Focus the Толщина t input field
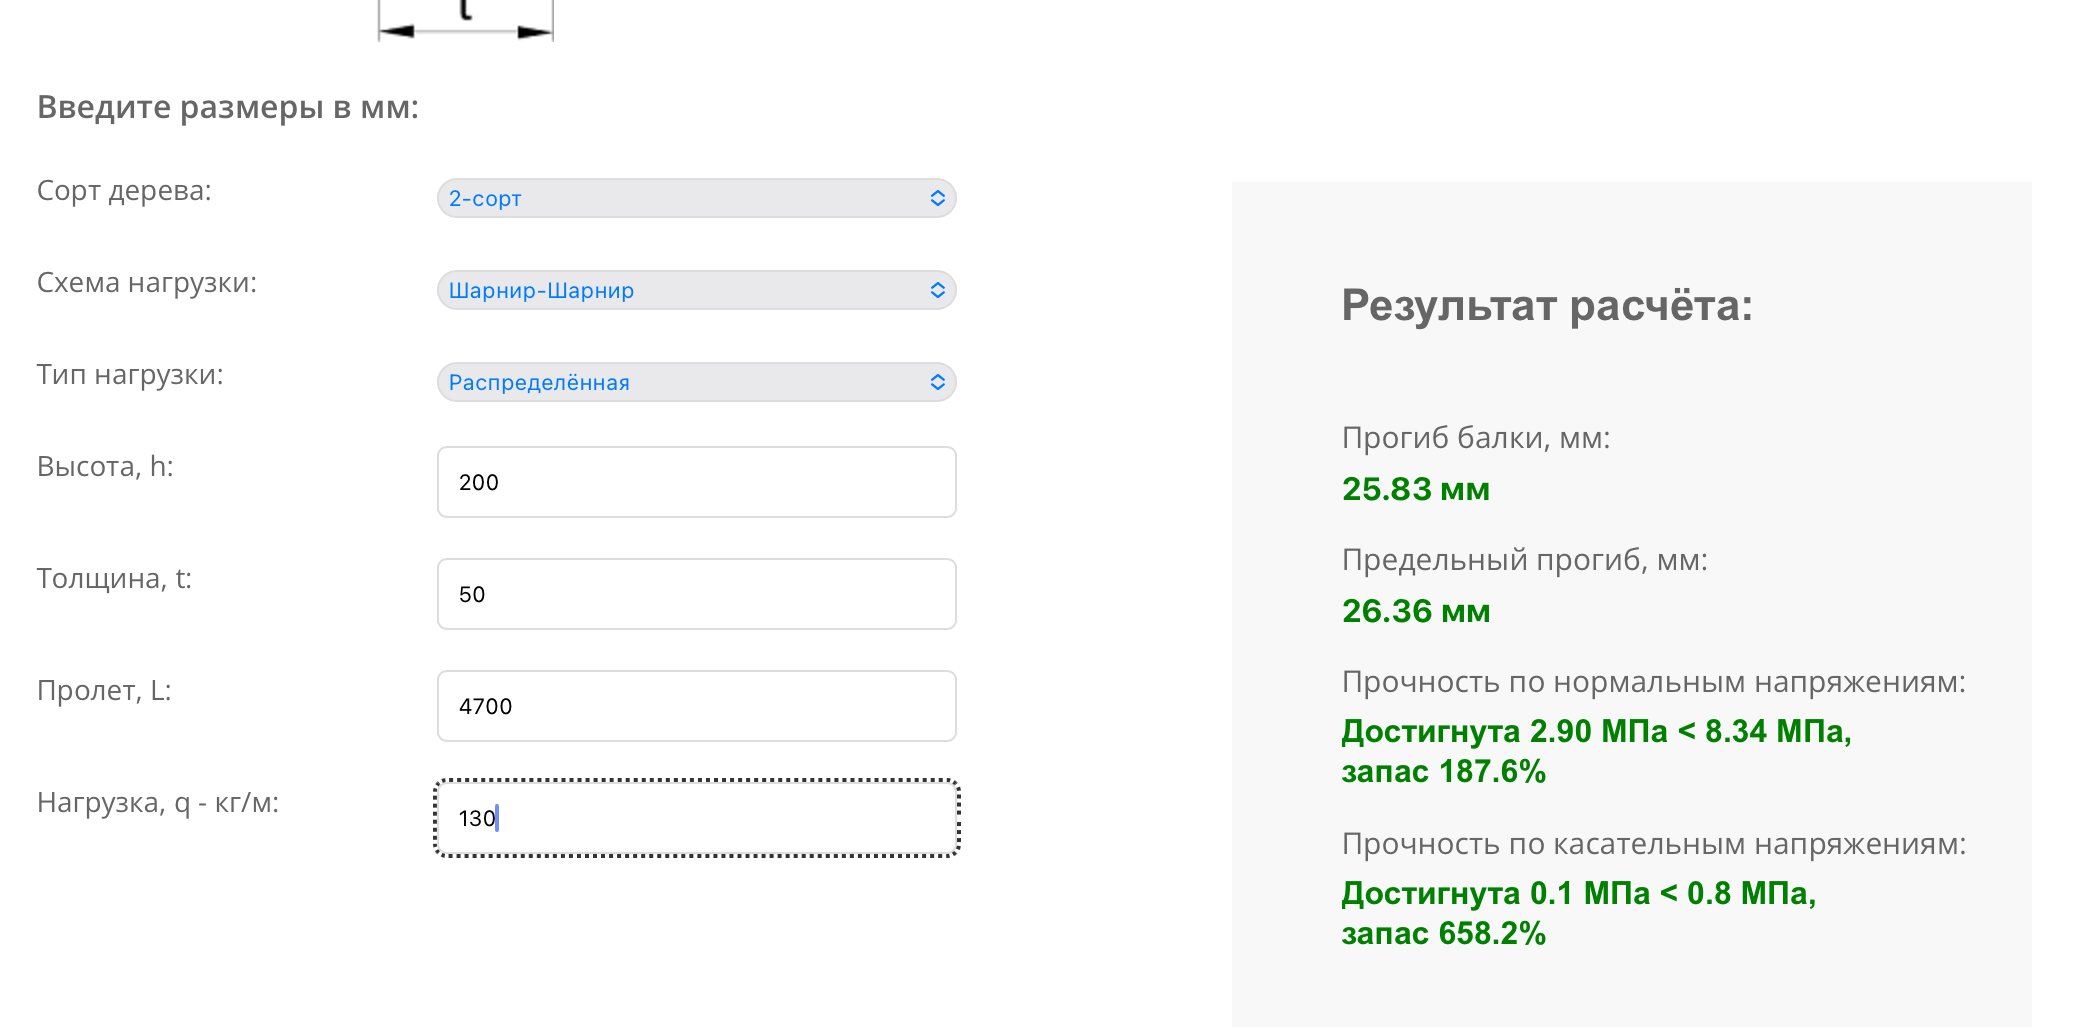This screenshot has width=2094, height=1027. [x=696, y=594]
